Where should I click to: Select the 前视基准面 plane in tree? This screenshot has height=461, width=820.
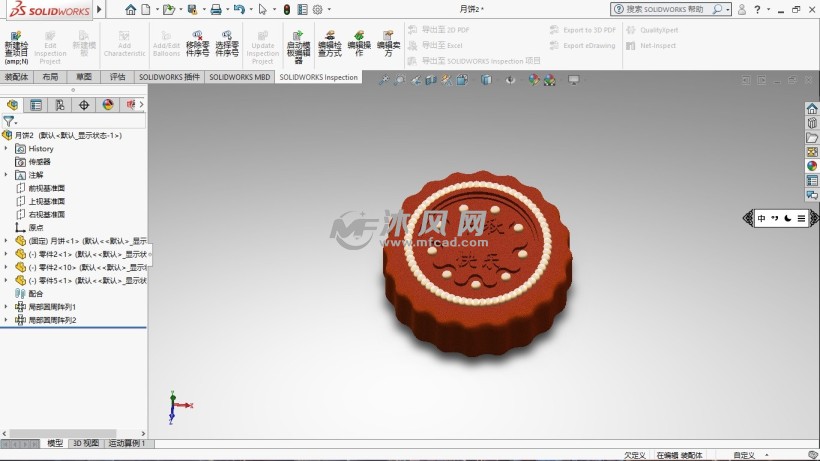point(46,188)
